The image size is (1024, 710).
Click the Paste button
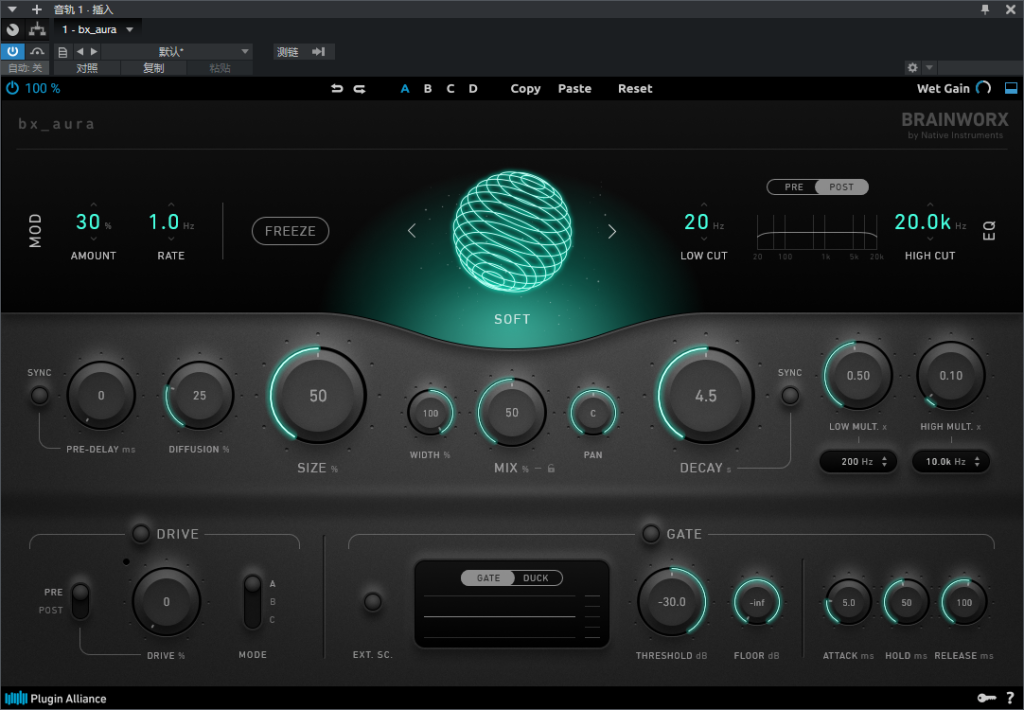[575, 89]
